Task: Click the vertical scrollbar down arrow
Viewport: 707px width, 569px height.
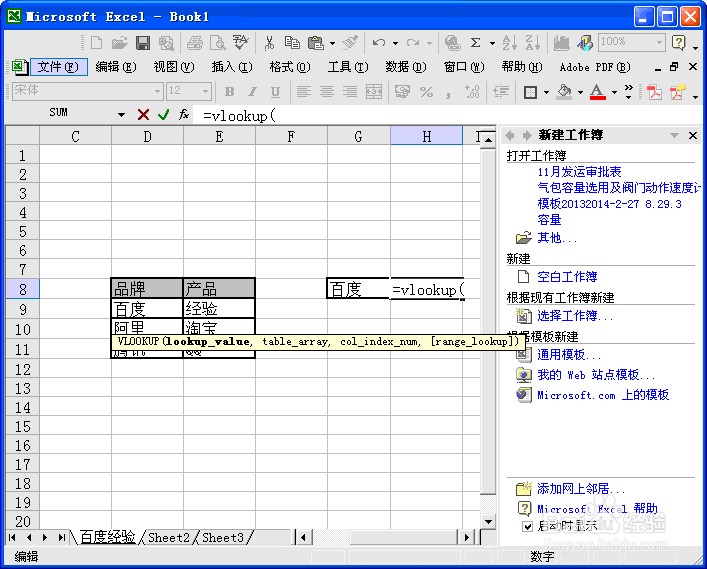Action: pos(488,522)
